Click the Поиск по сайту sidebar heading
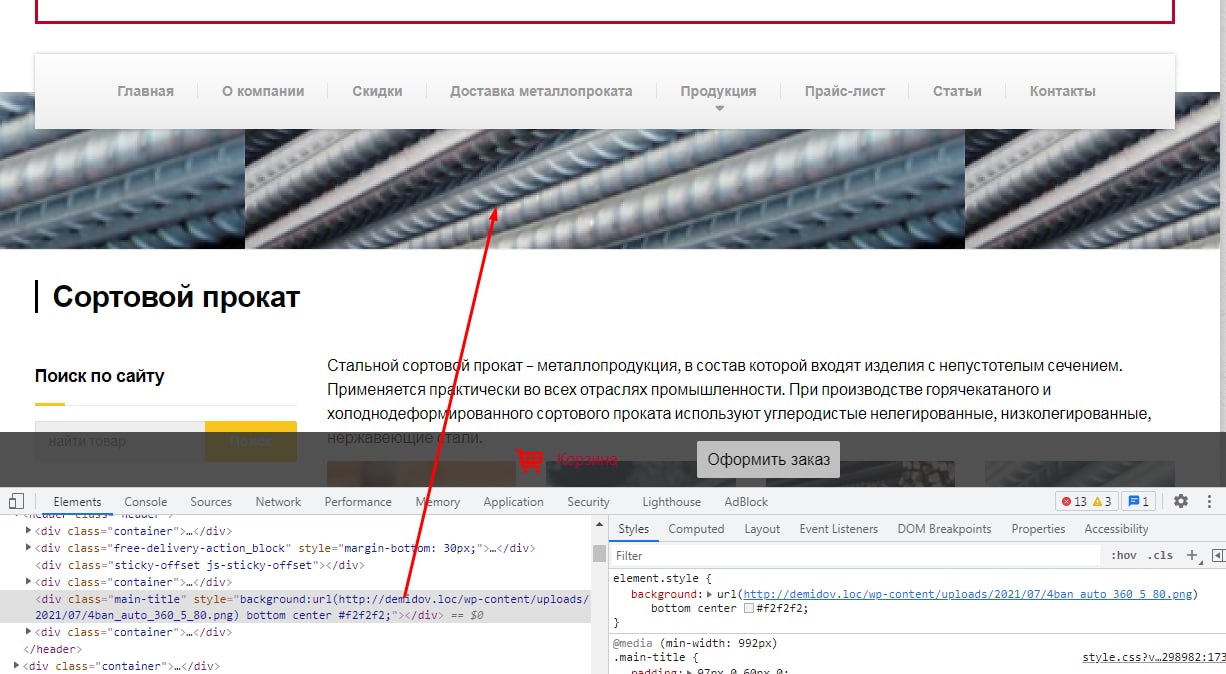This screenshot has width=1226, height=674. 100,376
